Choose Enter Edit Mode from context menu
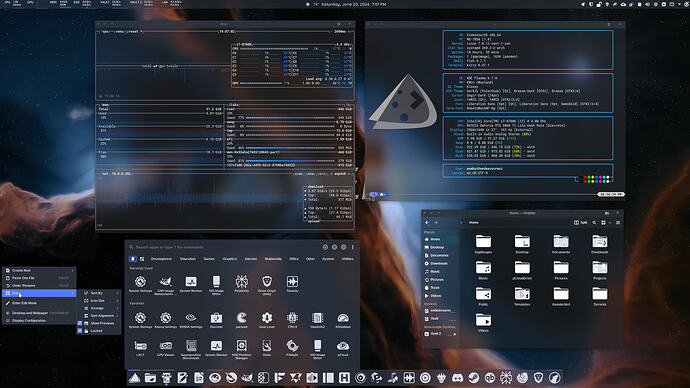The height and width of the screenshot is (388, 690). pyautogui.click(x=39, y=303)
